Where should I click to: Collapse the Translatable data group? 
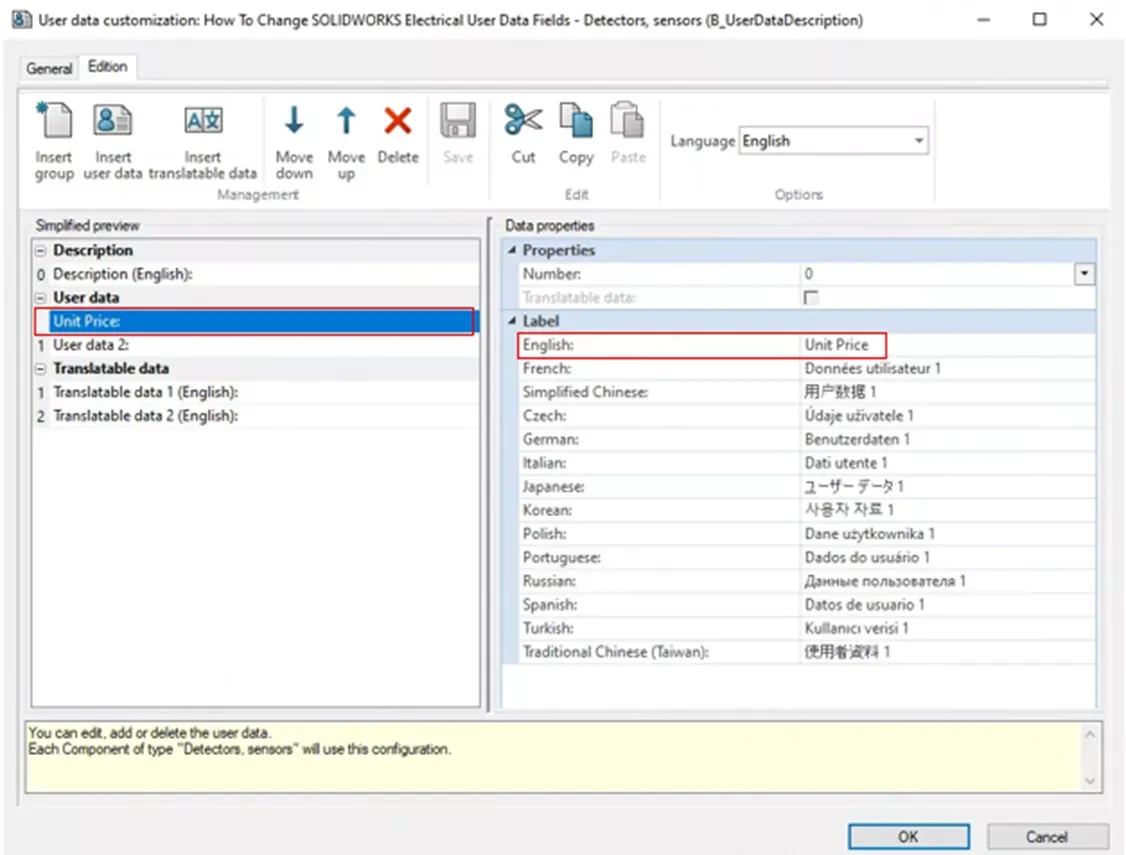click(x=40, y=369)
